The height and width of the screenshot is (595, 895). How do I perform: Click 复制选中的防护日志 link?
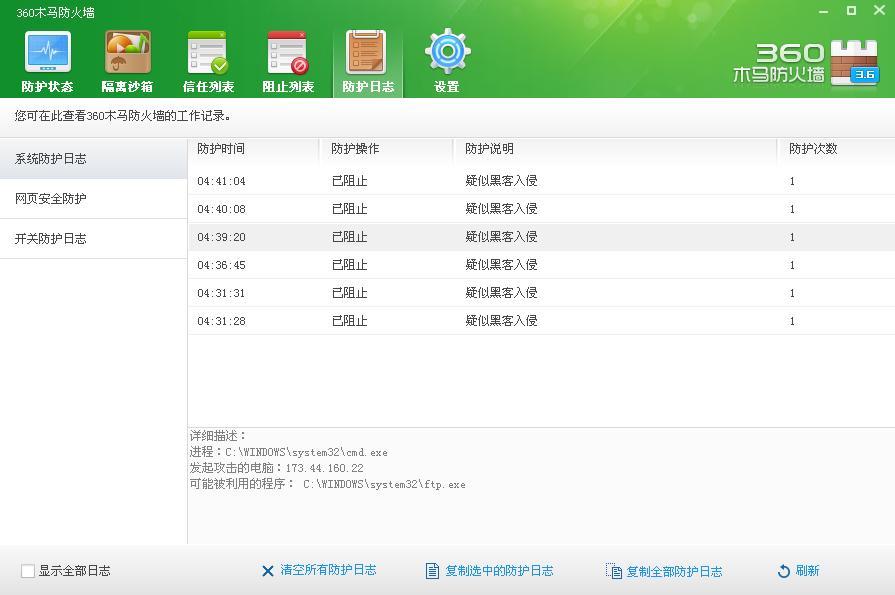coord(489,571)
